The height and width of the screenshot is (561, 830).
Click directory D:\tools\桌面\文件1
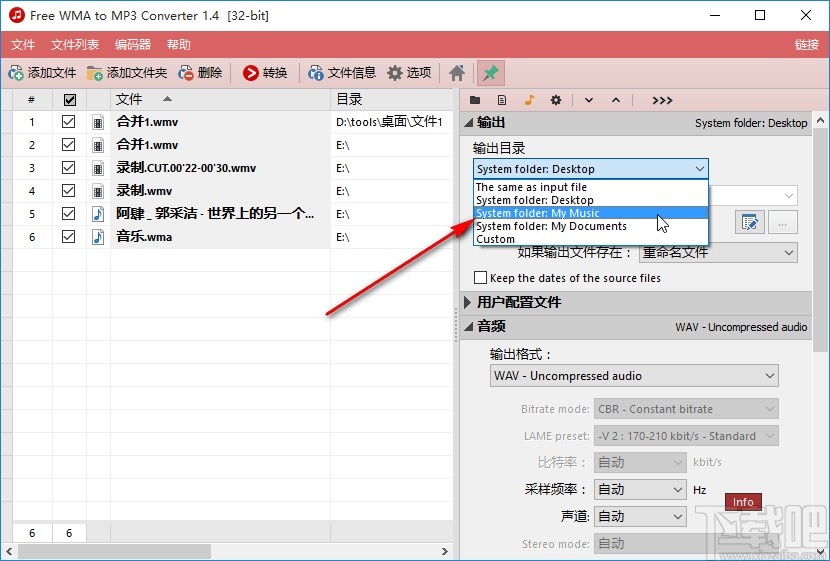(x=389, y=122)
